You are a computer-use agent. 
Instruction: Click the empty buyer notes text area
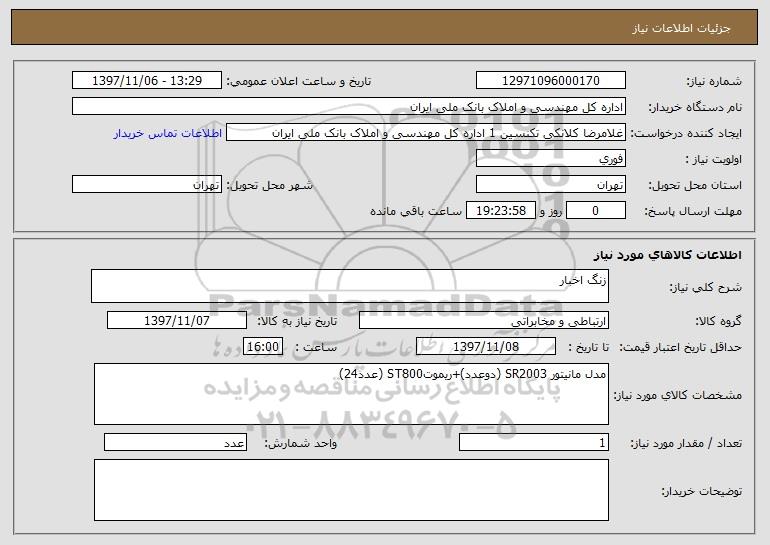[351, 490]
